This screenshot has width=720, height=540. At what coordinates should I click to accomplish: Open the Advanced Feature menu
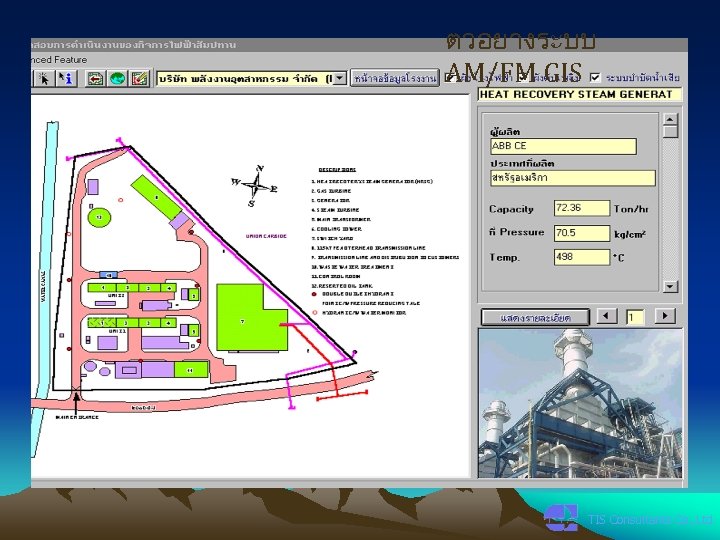59,60
